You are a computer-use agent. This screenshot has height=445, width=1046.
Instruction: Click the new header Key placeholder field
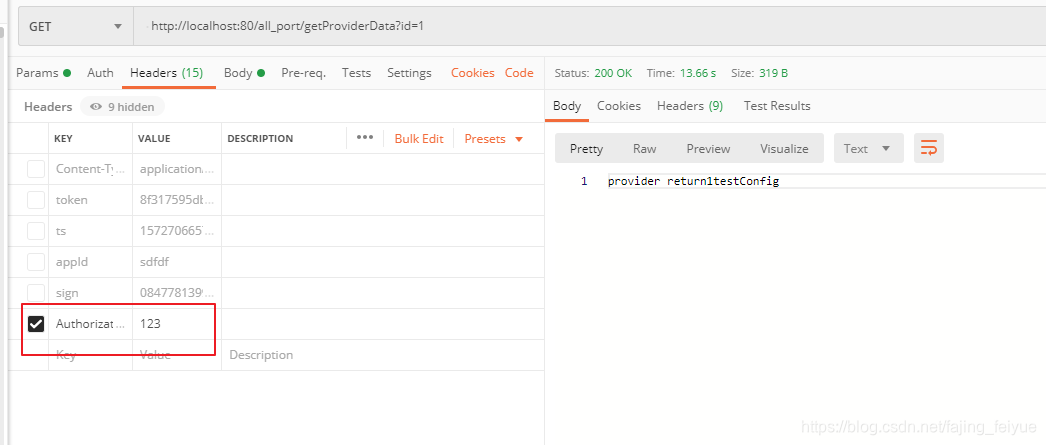point(90,355)
